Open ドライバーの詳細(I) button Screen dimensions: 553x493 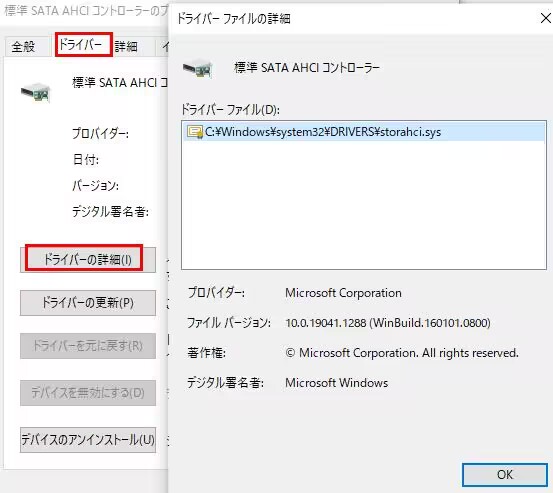click(87, 260)
